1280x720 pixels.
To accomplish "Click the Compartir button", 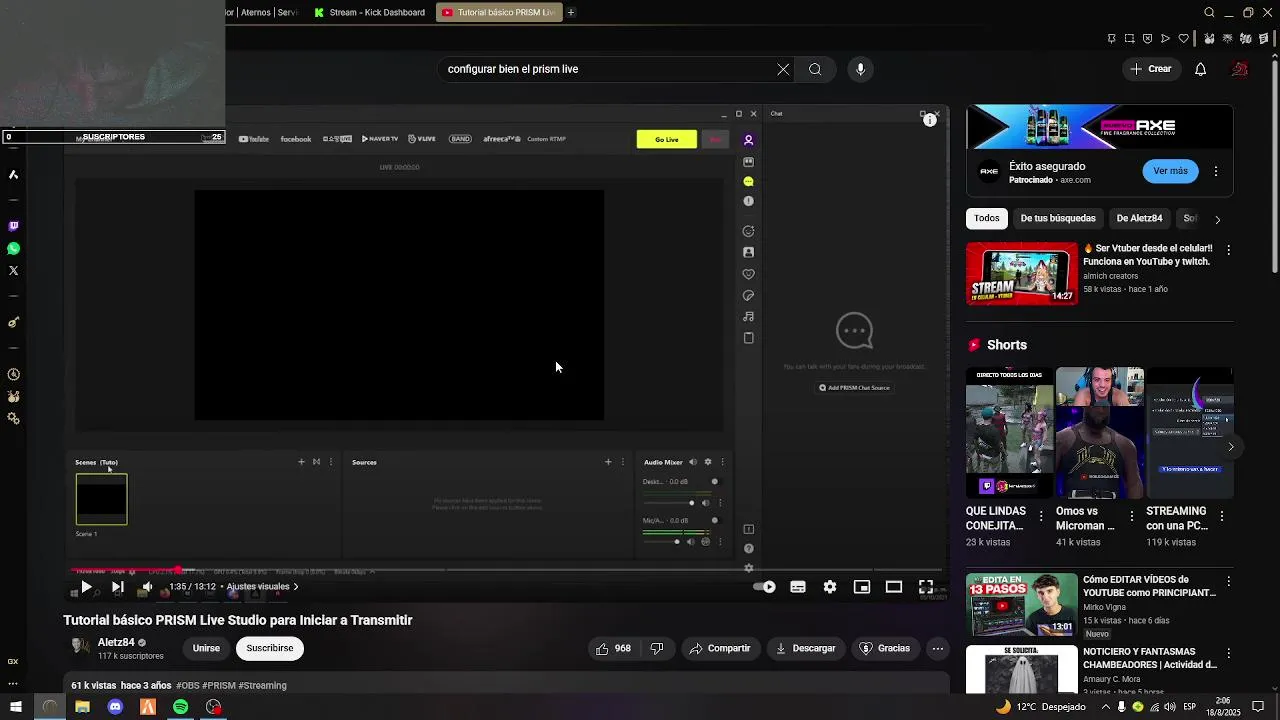I will (x=720, y=648).
